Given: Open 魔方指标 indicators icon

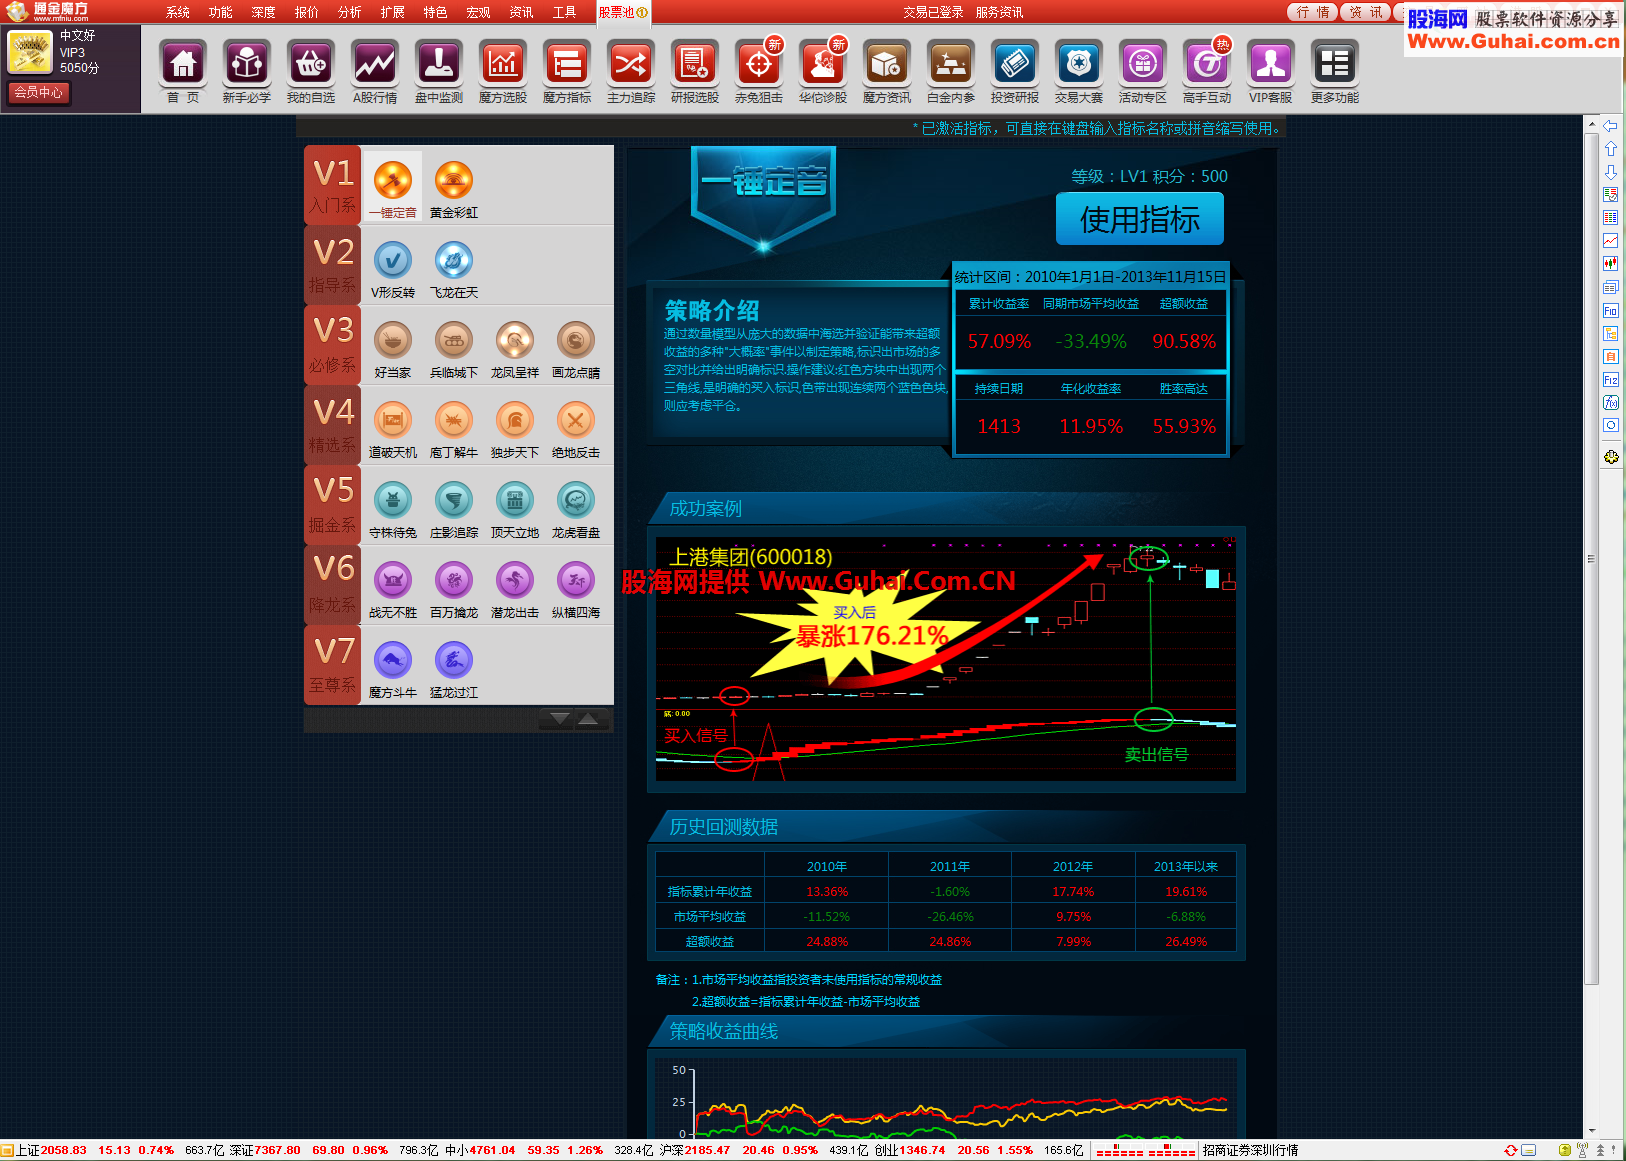Looking at the screenshot, I should 567,71.
